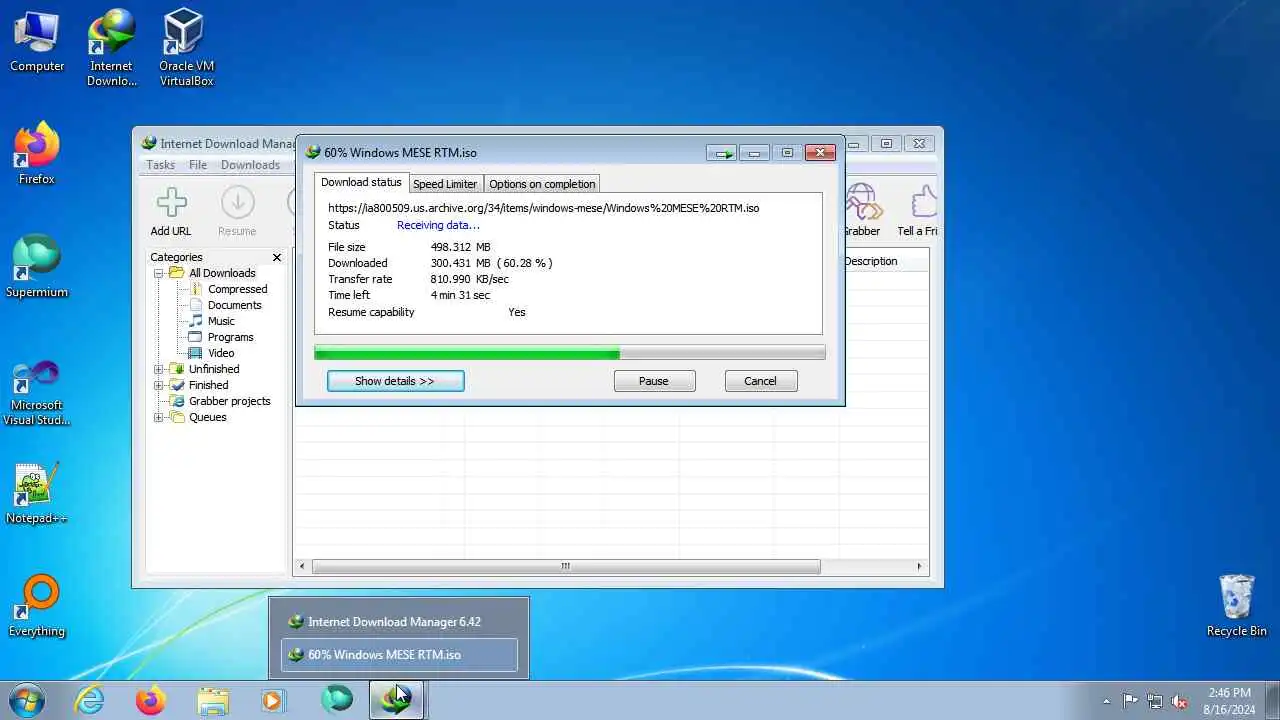Image resolution: width=1280 pixels, height=720 pixels.
Task: Select the Everything desktop shortcut
Action: [37, 606]
